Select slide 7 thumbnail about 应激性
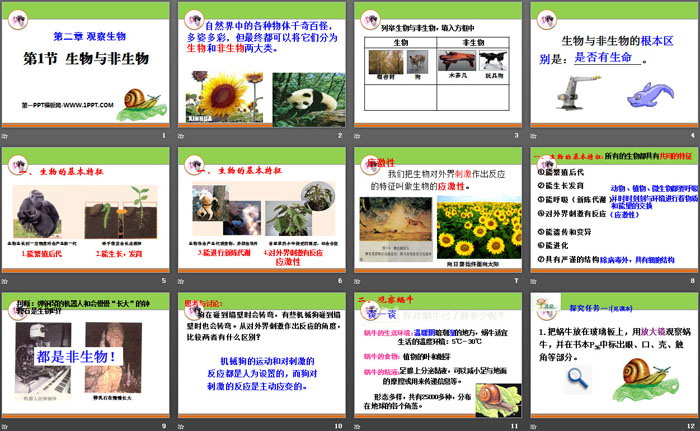 [x=438, y=210]
